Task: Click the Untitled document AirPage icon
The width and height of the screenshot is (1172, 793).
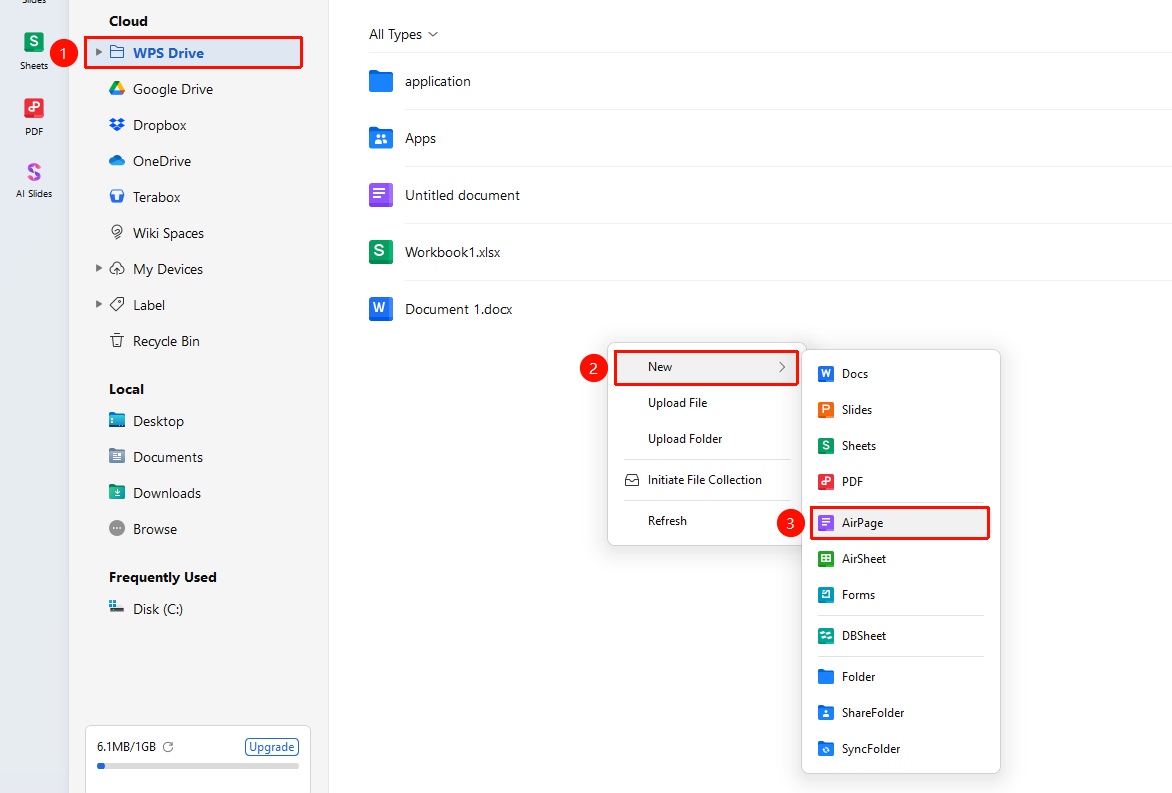Action: click(380, 195)
